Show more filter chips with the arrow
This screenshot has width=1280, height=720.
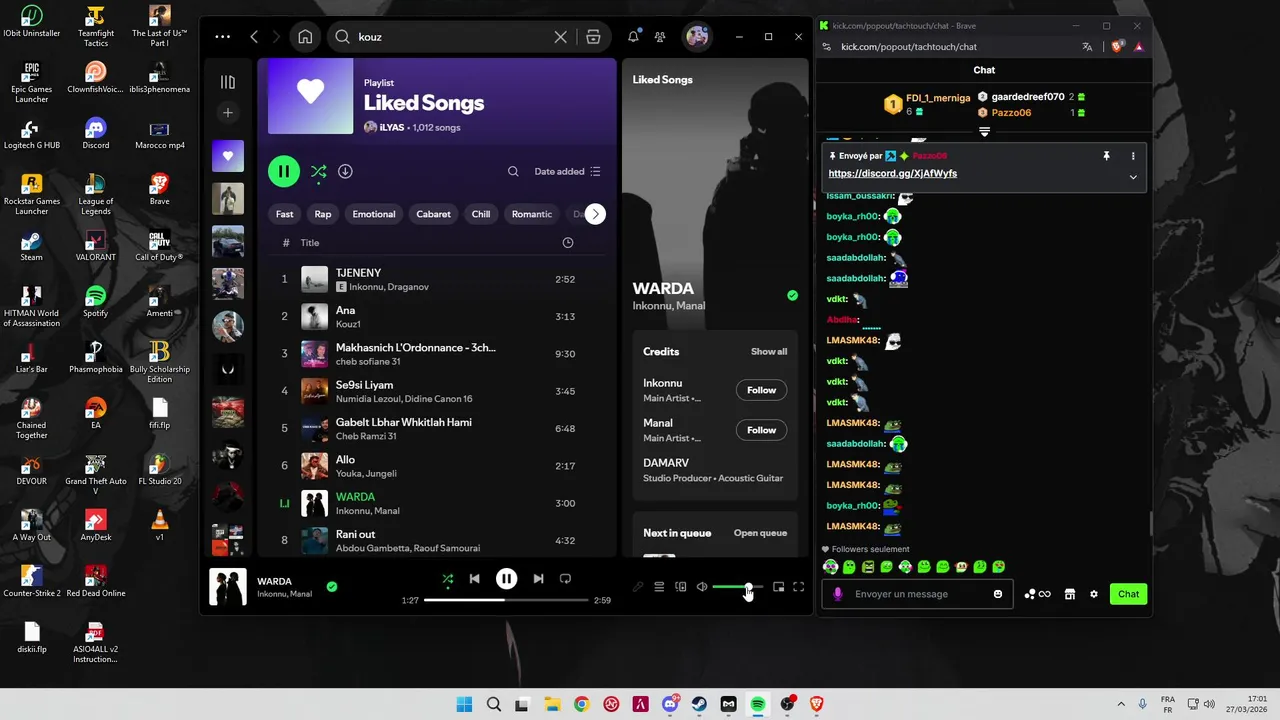tap(595, 214)
